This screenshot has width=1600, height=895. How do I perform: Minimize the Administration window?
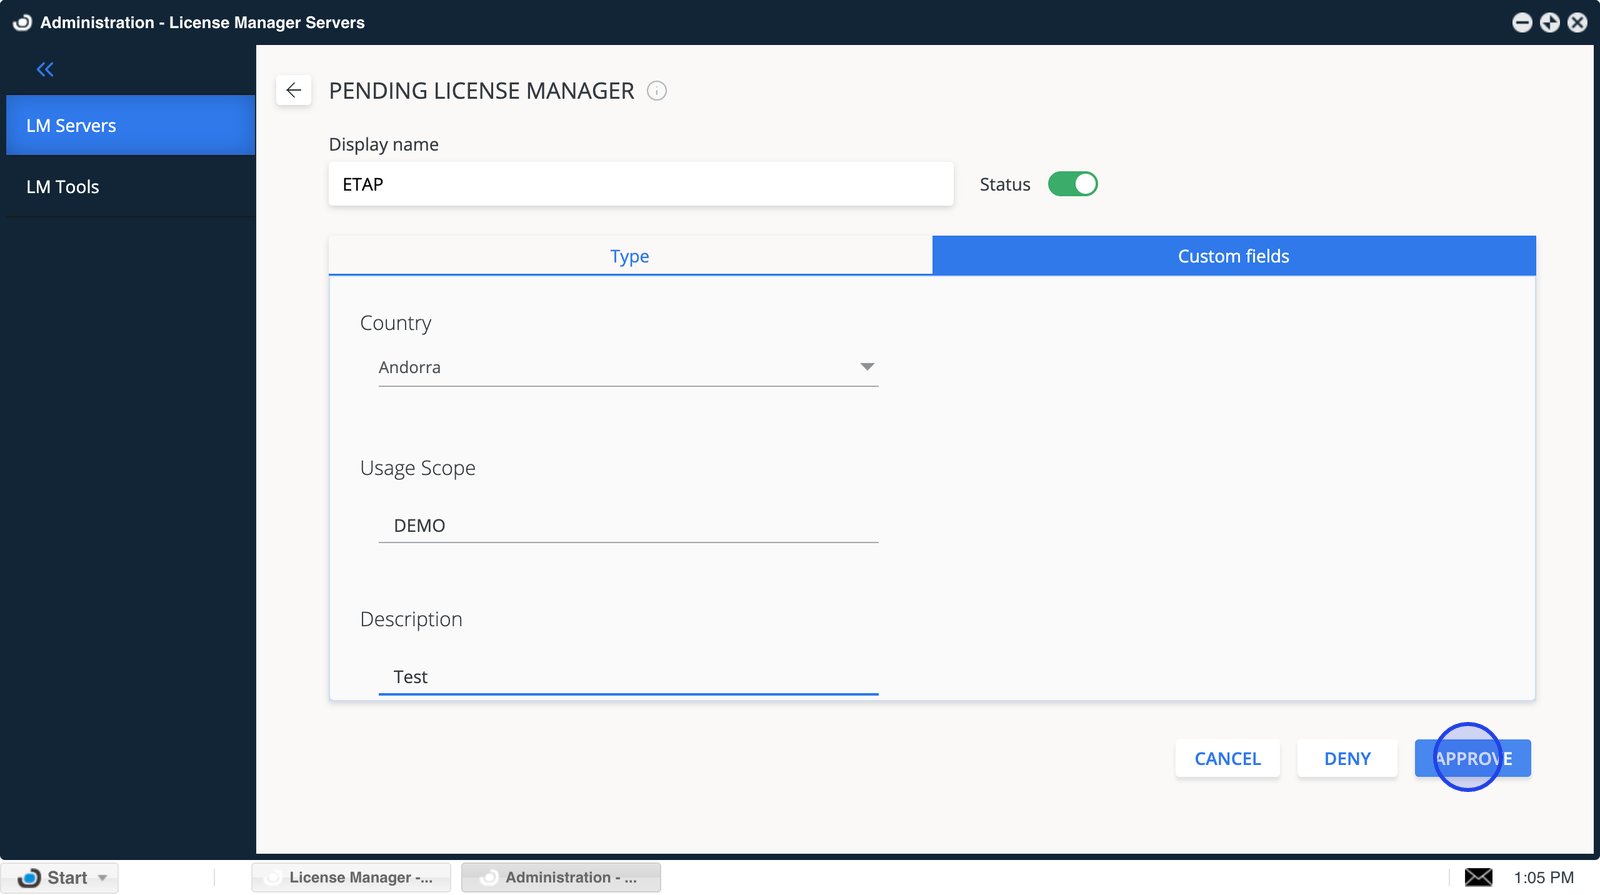tap(1522, 22)
